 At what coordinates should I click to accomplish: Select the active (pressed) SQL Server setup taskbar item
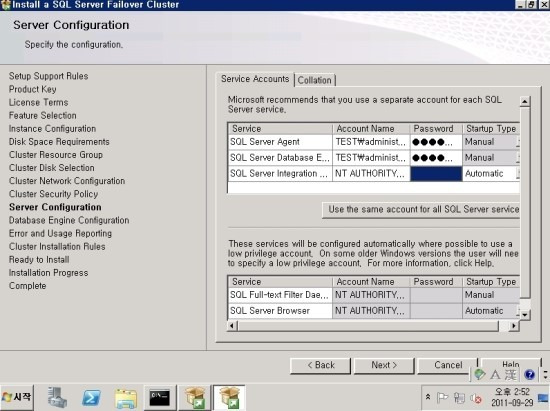tap(229, 398)
